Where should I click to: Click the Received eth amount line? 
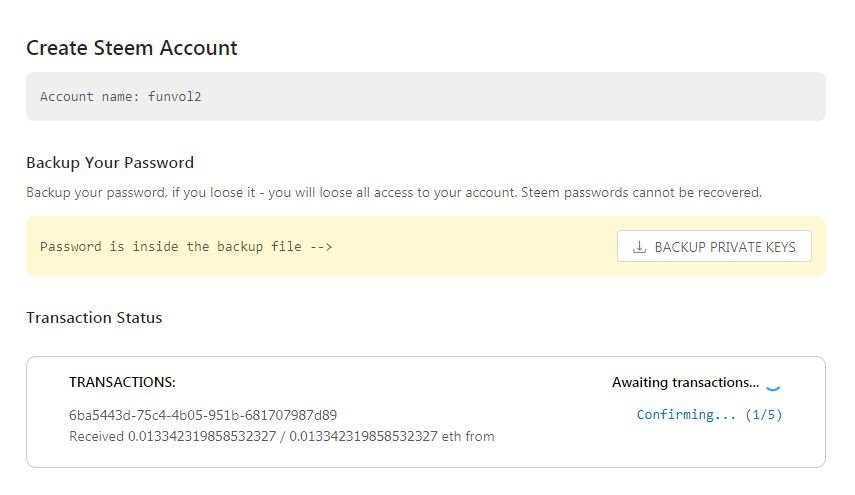(281, 436)
